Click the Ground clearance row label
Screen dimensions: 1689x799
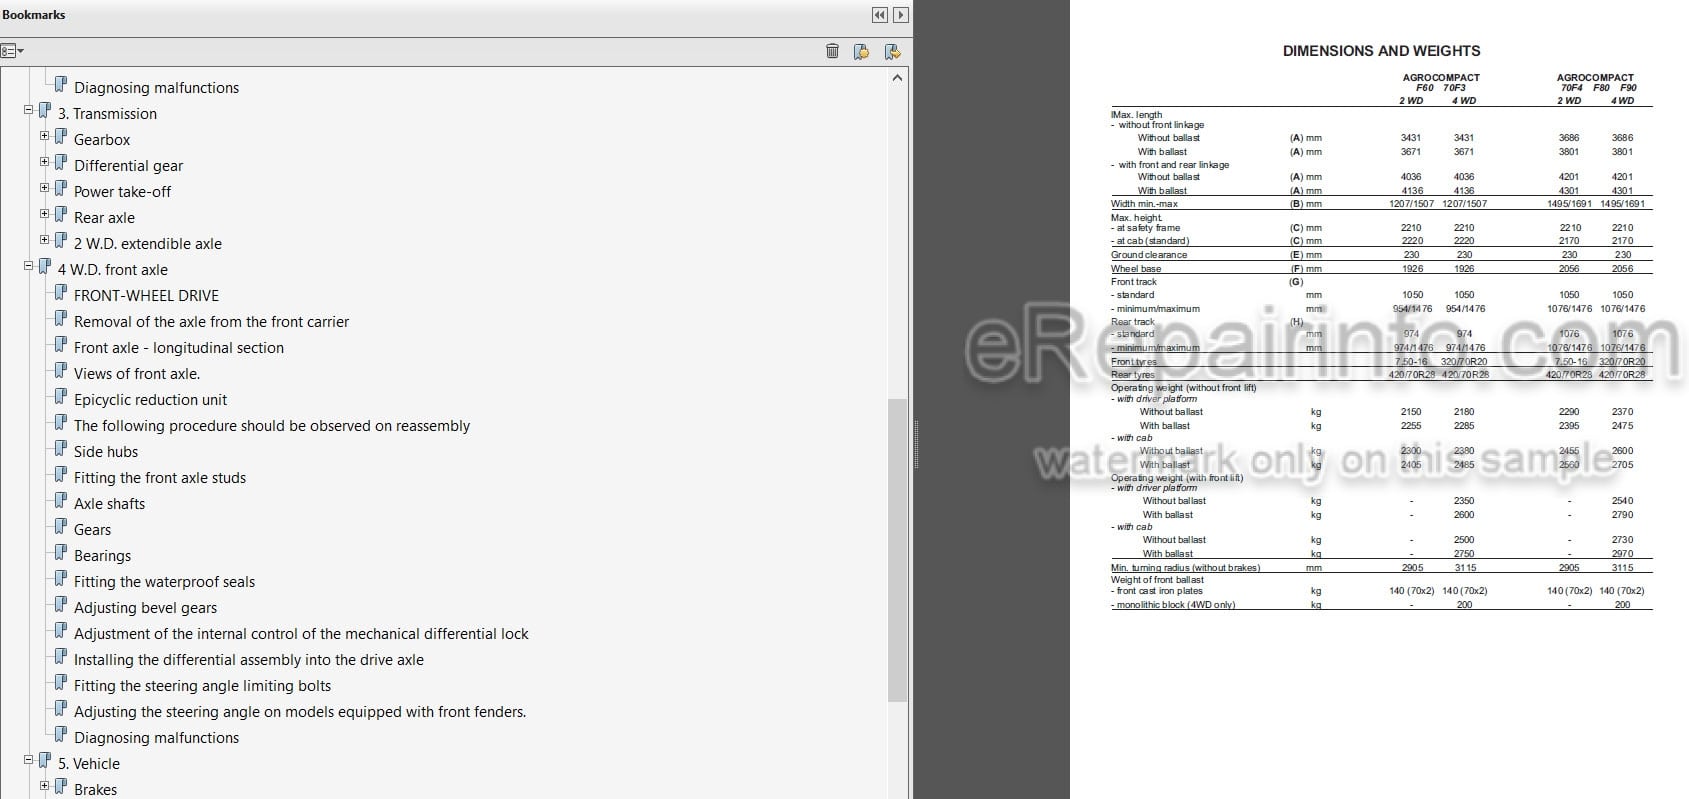tap(1149, 255)
